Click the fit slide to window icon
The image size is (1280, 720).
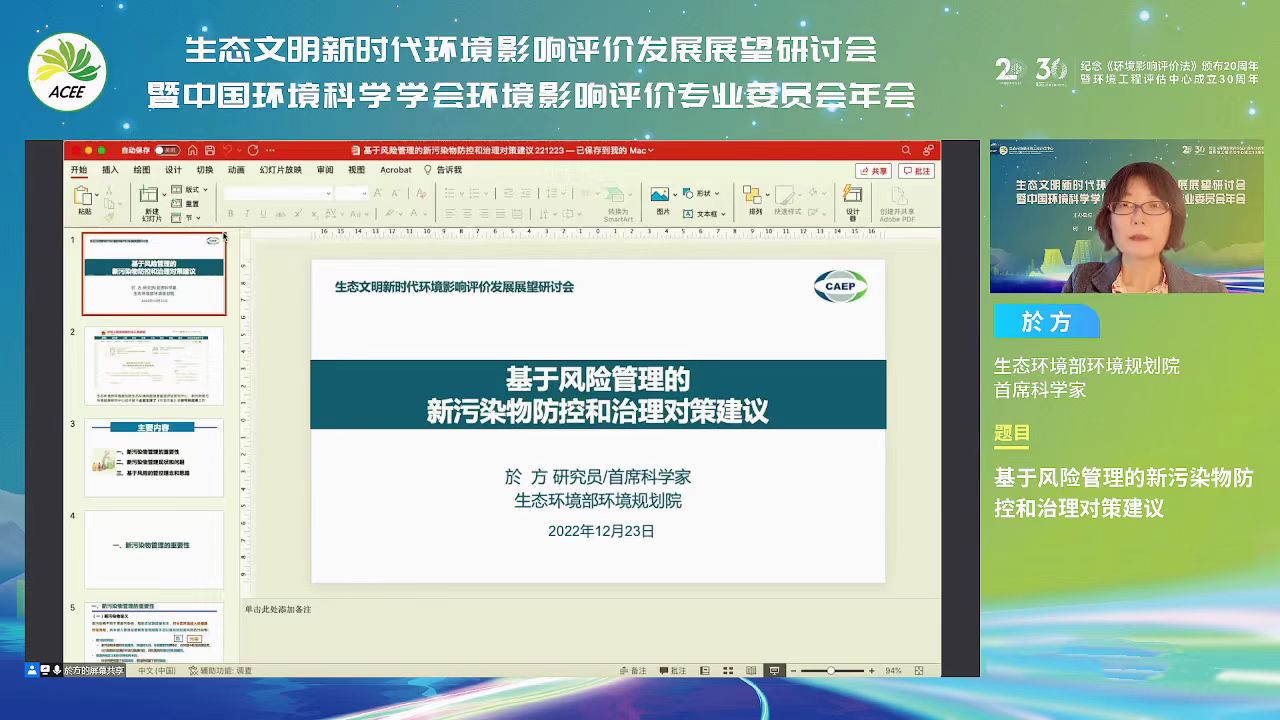919,670
